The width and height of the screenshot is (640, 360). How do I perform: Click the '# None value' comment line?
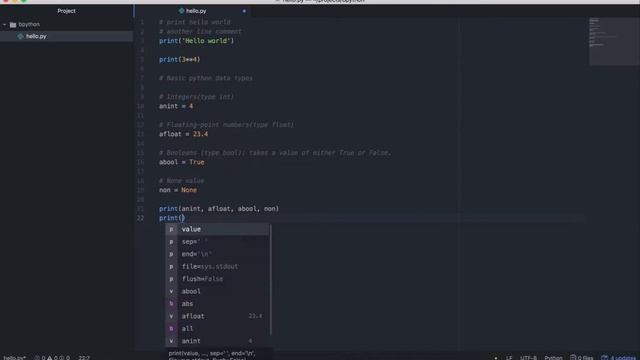[x=182, y=181]
